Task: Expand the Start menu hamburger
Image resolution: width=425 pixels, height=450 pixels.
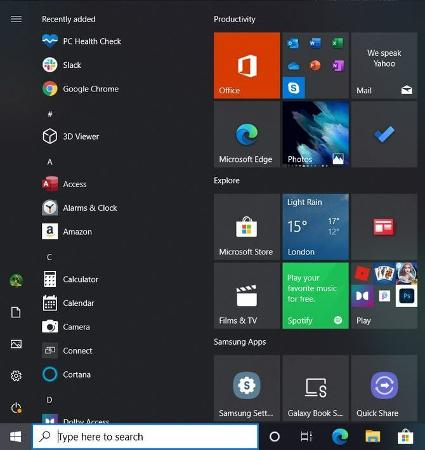Action: click(x=16, y=19)
